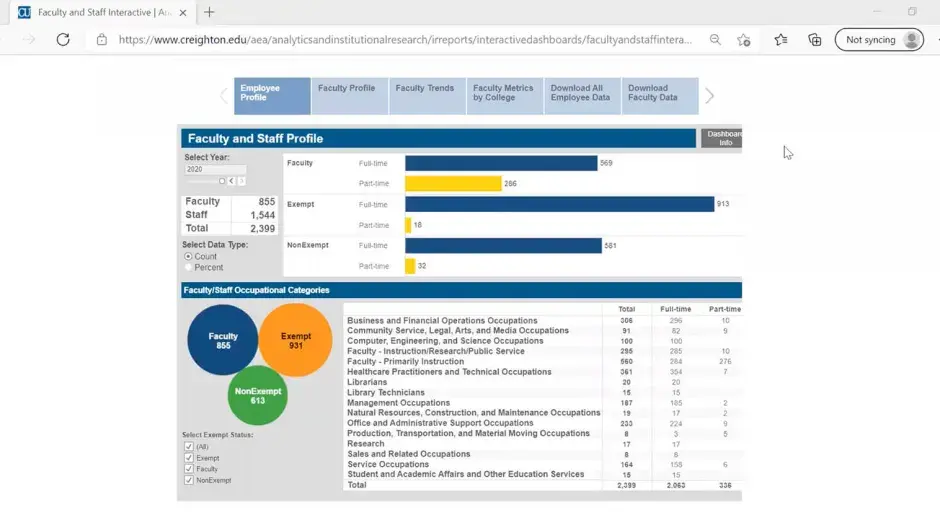The width and height of the screenshot is (940, 528).
Task: Click the year slider handle
Action: click(x=222, y=181)
